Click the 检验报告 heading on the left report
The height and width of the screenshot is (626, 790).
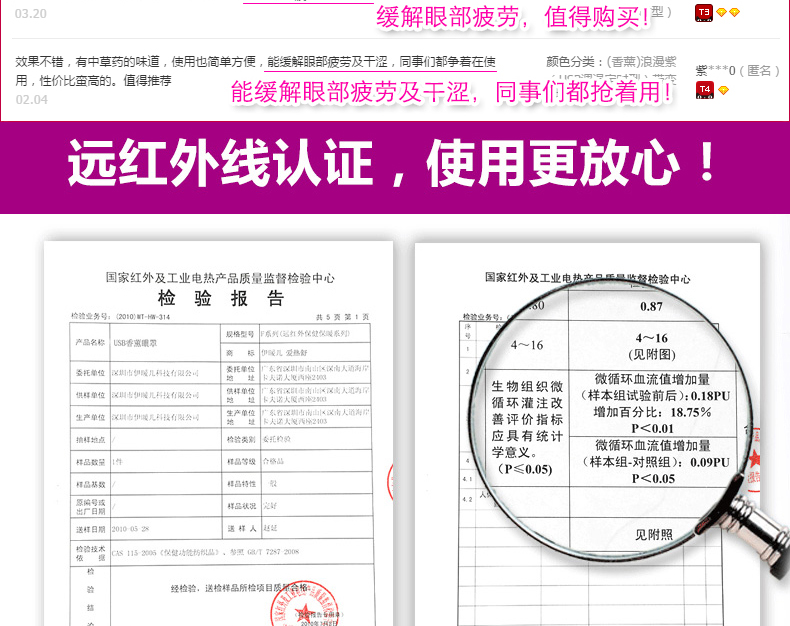coord(221,298)
